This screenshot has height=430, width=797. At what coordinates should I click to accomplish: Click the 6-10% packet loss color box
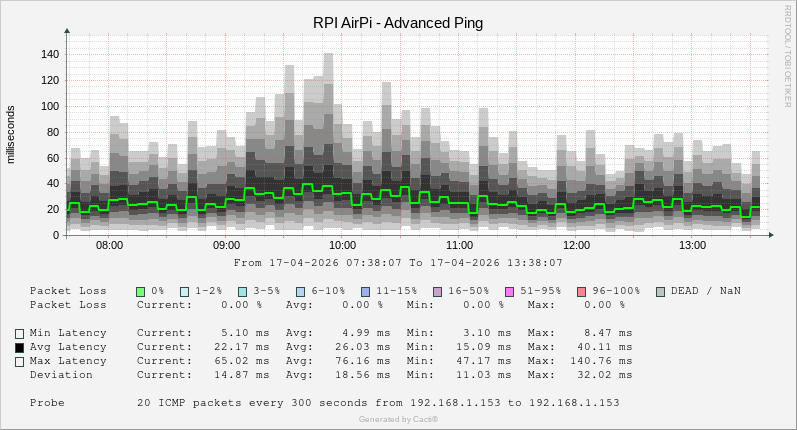point(301,291)
